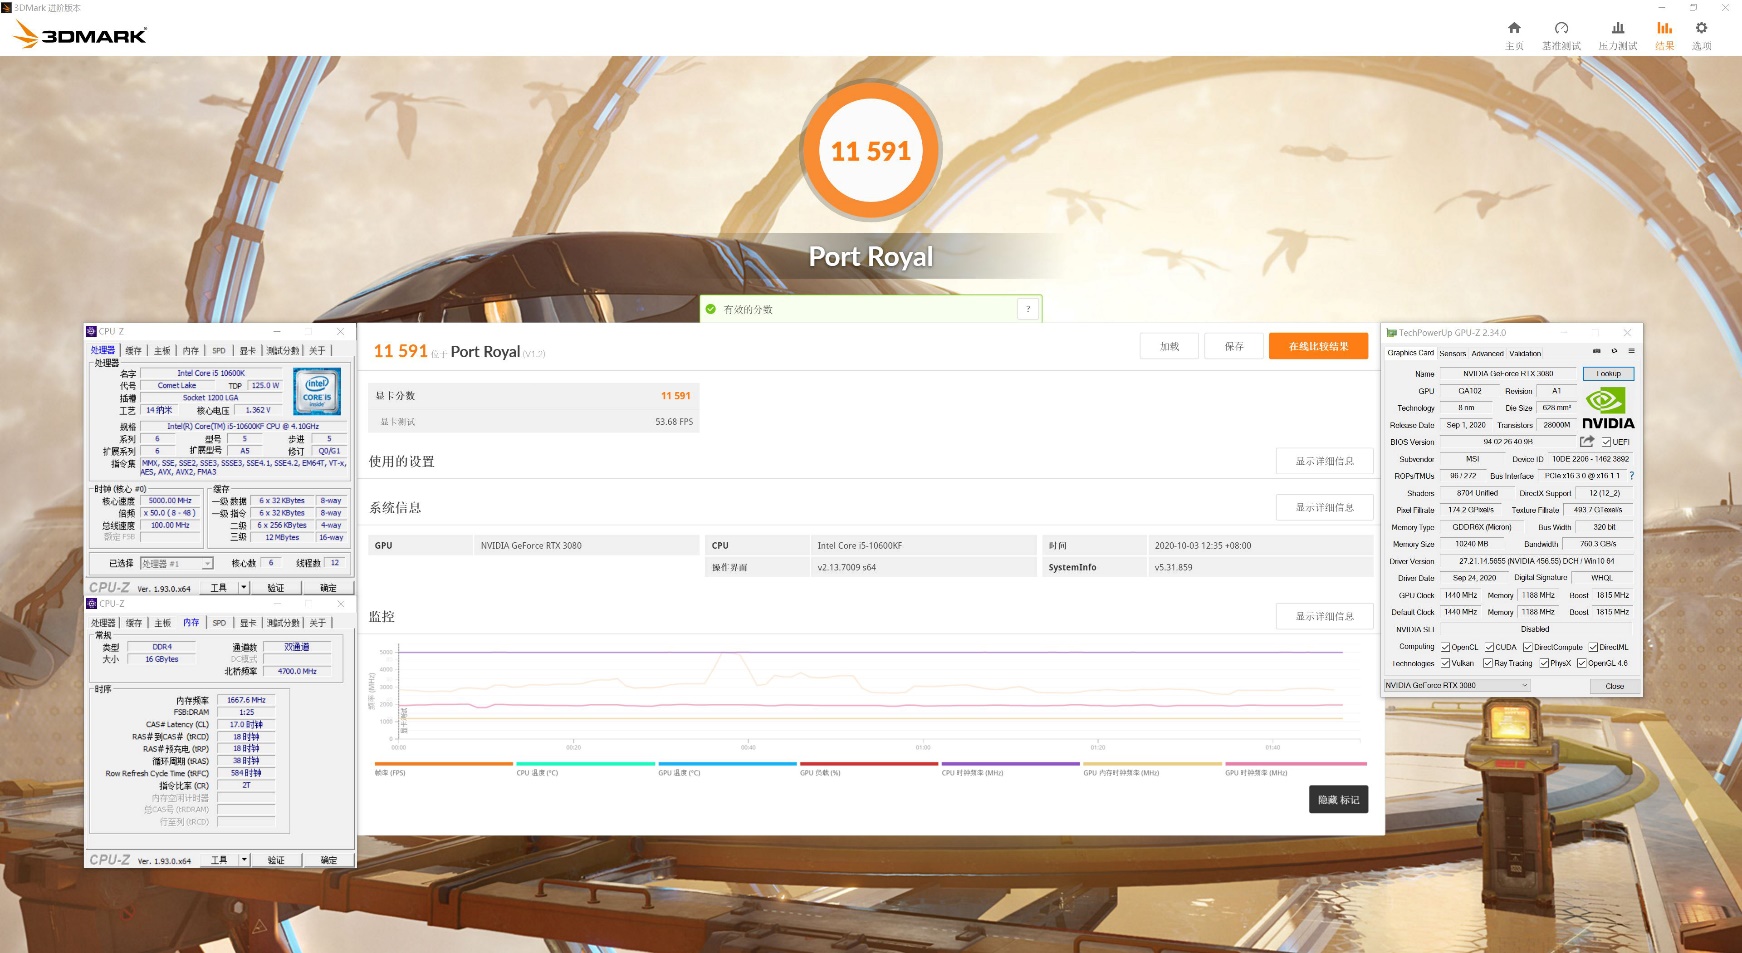This screenshot has width=1742, height=953.
Task: Click the GPU clock frequency legend bar
Action: (x=1296, y=764)
